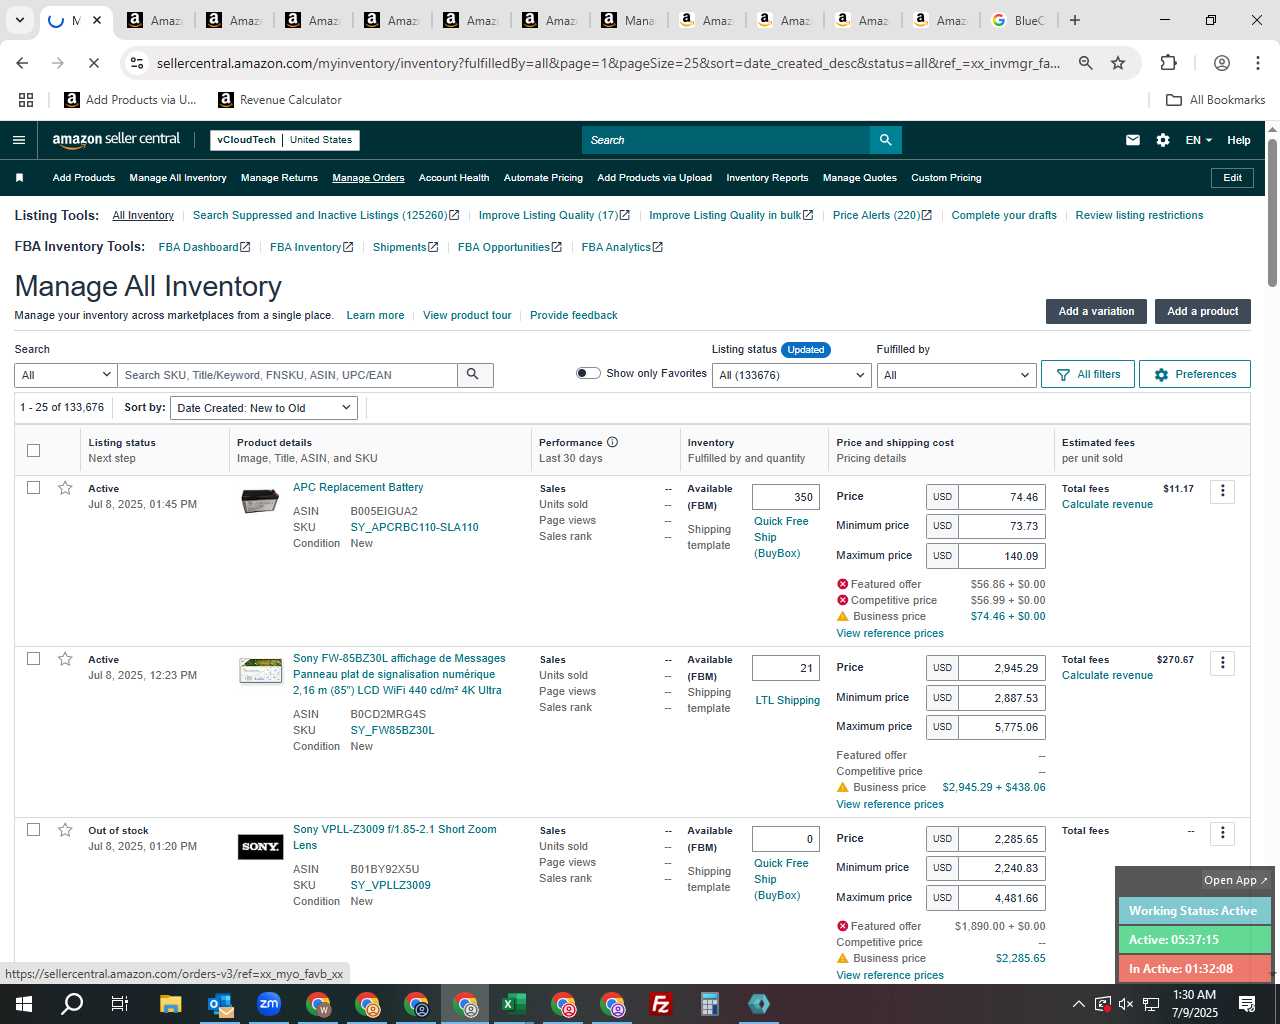Click the Add a product button
Image resolution: width=1280 pixels, height=1024 pixels.
[x=1203, y=311]
